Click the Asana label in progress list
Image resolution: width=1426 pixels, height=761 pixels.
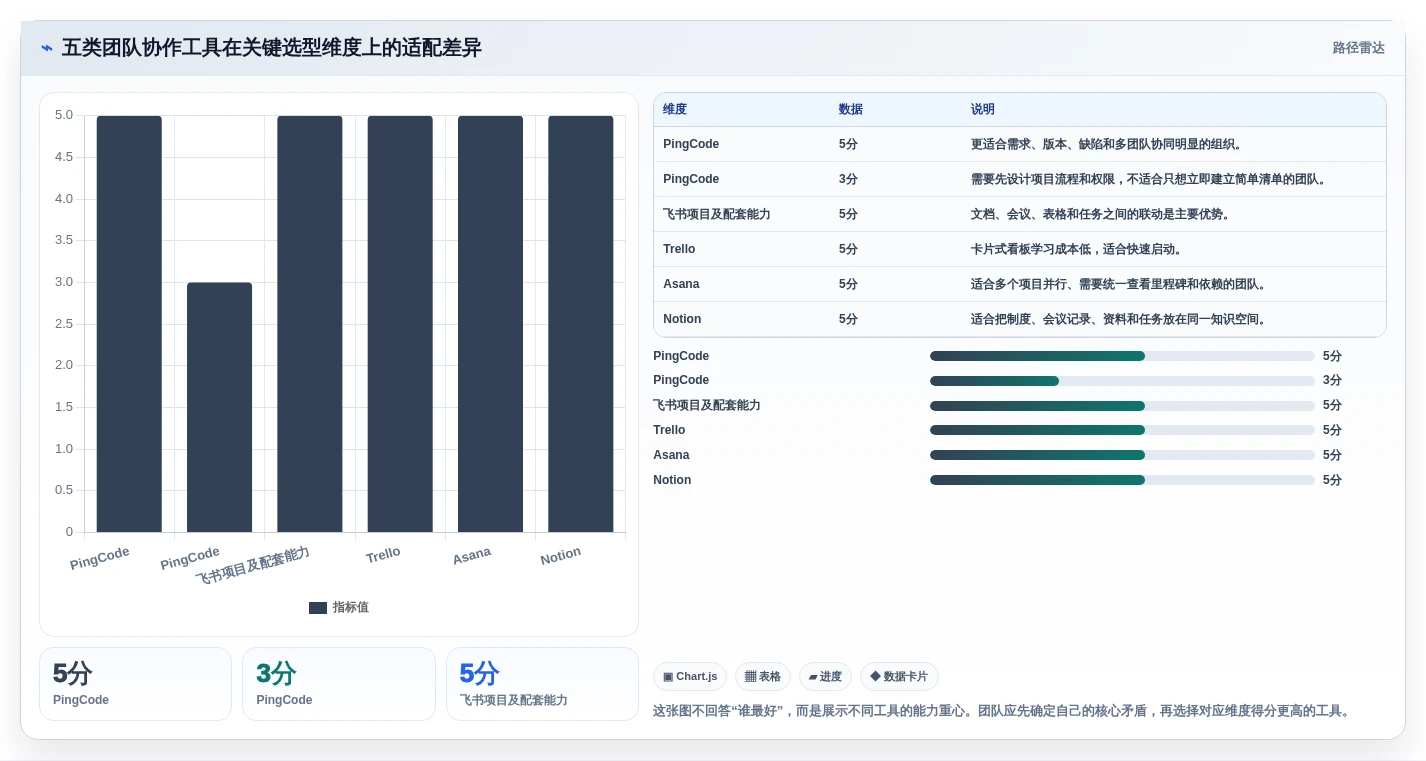(x=671, y=455)
